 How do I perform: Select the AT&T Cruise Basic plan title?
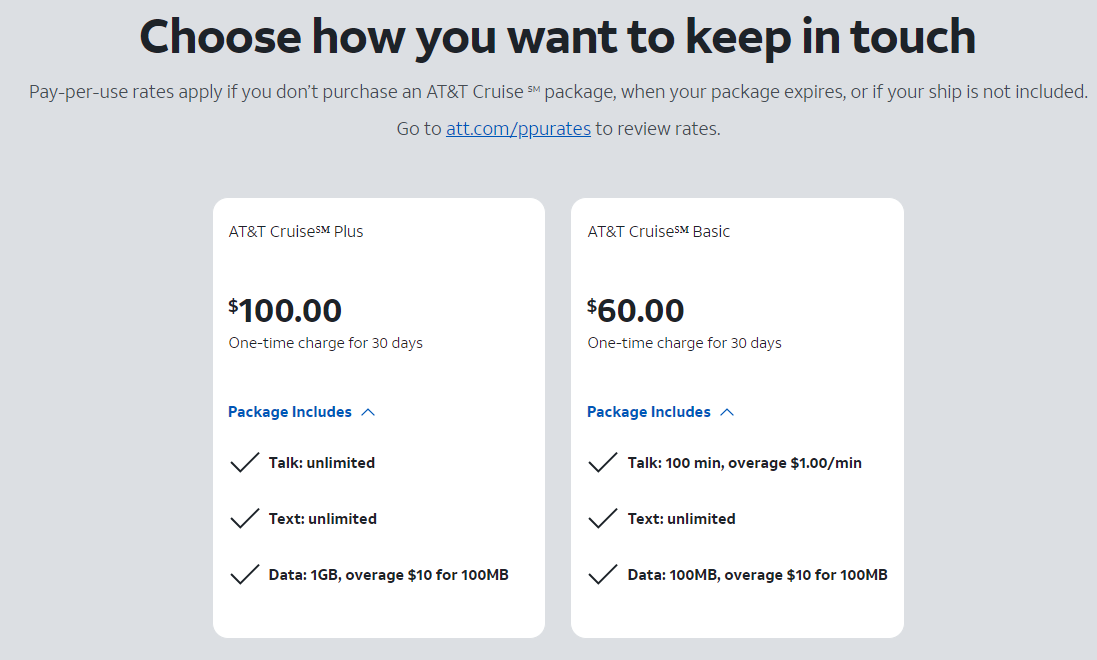[x=659, y=231]
